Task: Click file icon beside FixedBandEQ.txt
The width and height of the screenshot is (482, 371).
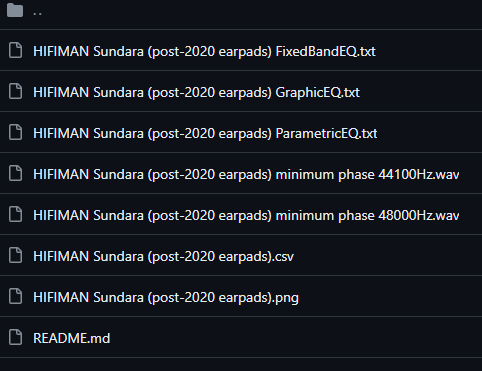Action: (x=15, y=51)
